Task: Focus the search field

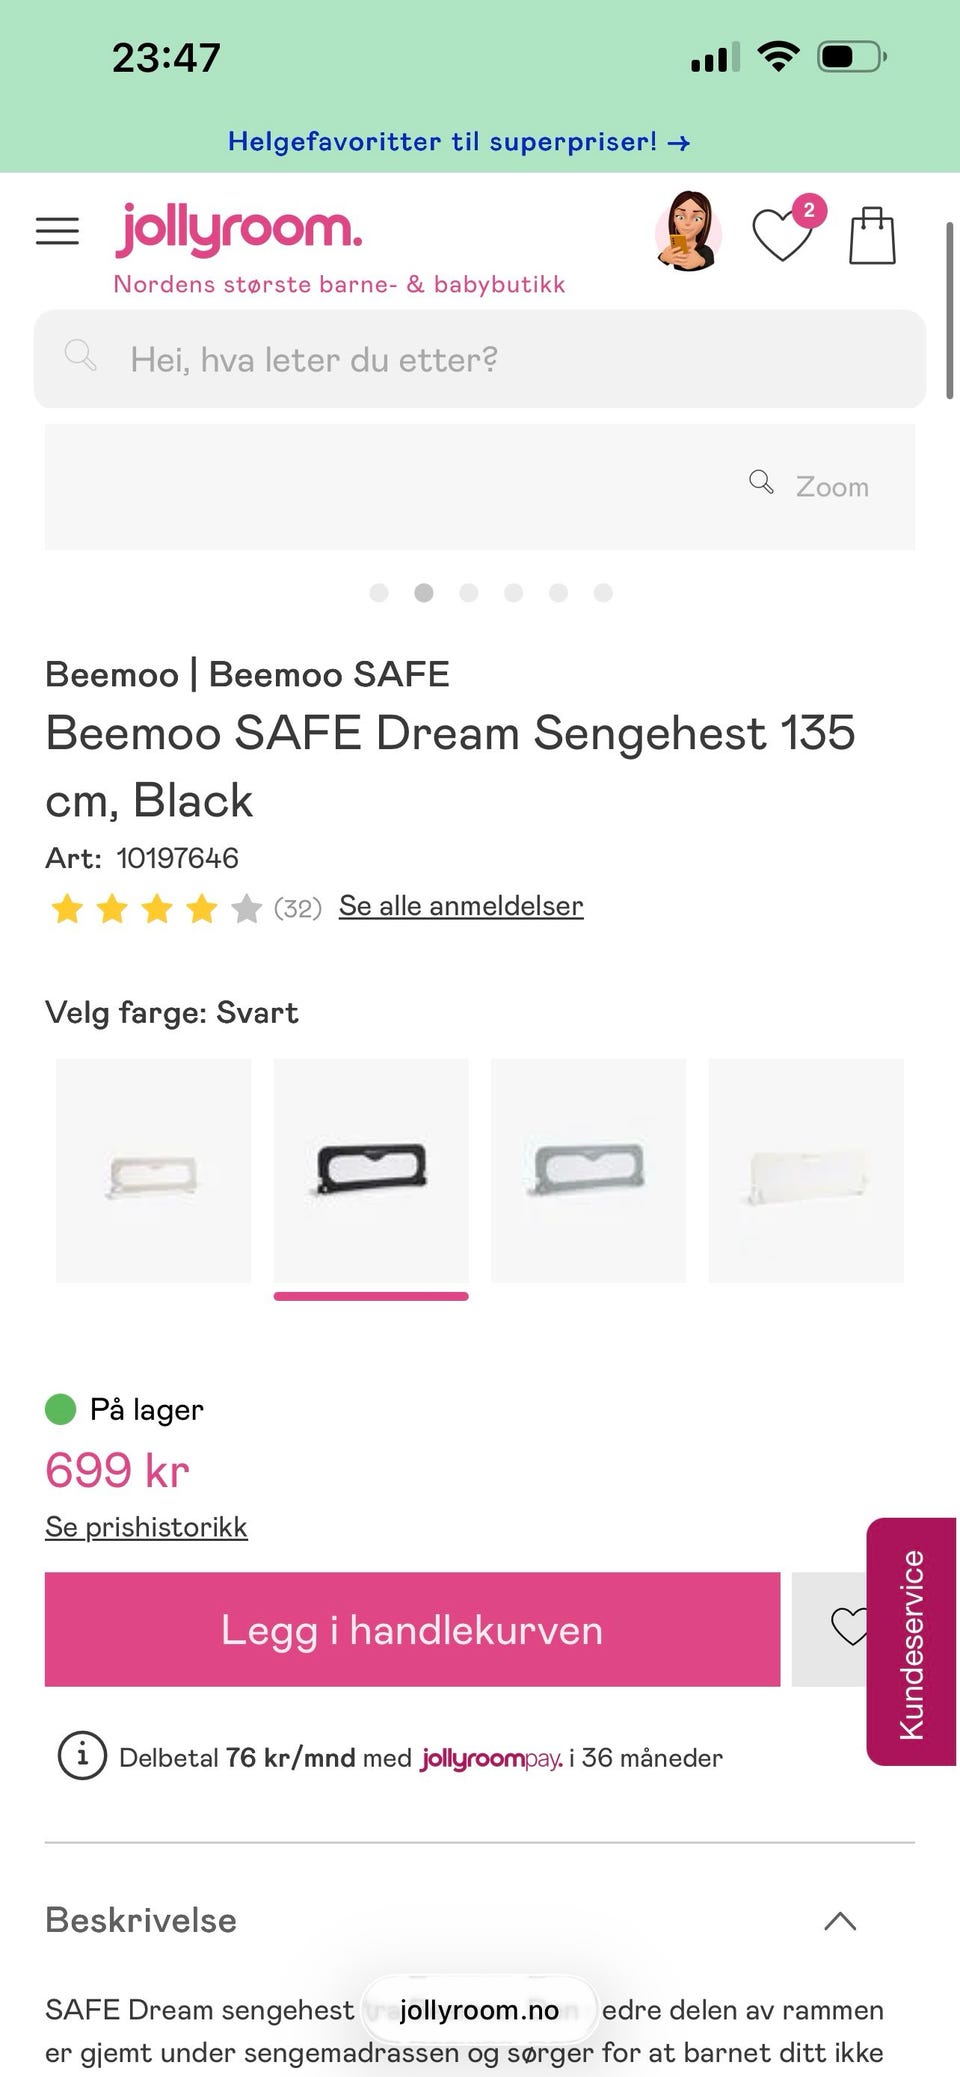Action: pos(480,359)
